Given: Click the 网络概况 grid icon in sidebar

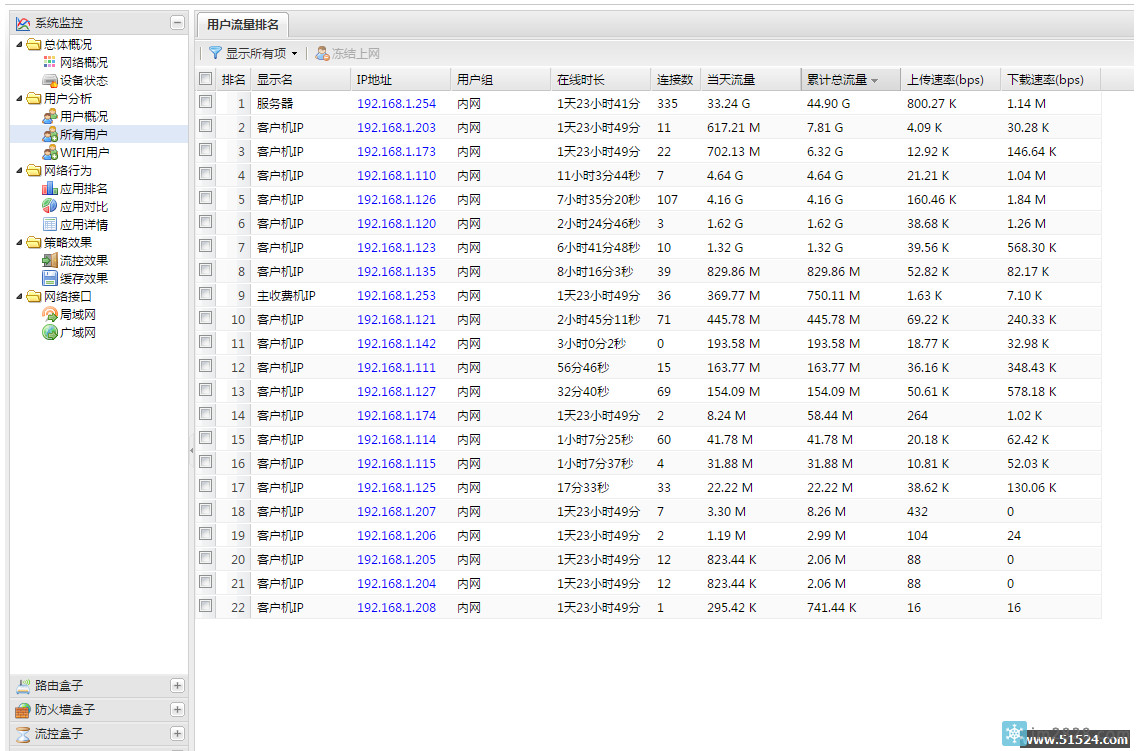Looking at the screenshot, I should pos(50,62).
